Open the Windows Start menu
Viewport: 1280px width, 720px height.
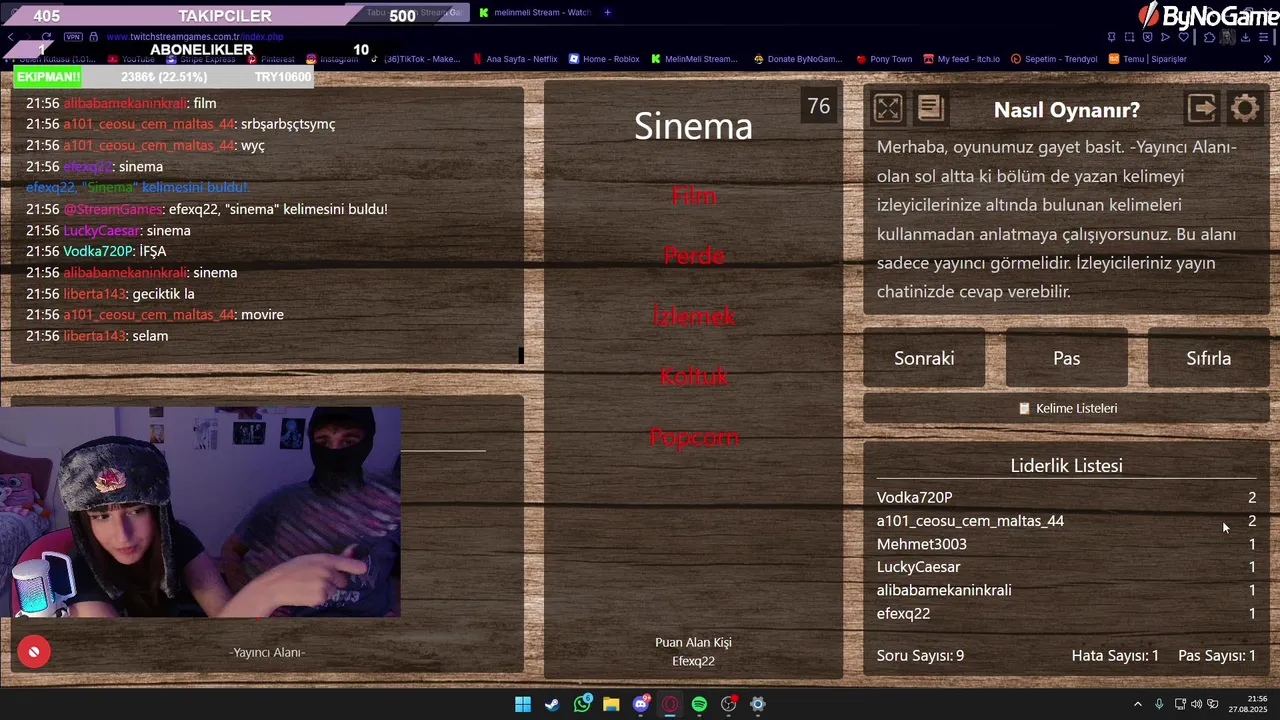point(523,704)
